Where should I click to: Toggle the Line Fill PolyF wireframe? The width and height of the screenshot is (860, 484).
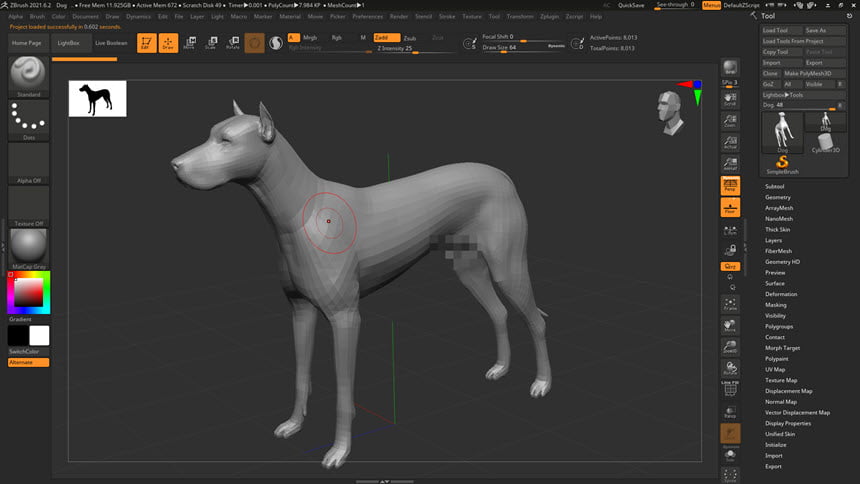click(x=730, y=389)
